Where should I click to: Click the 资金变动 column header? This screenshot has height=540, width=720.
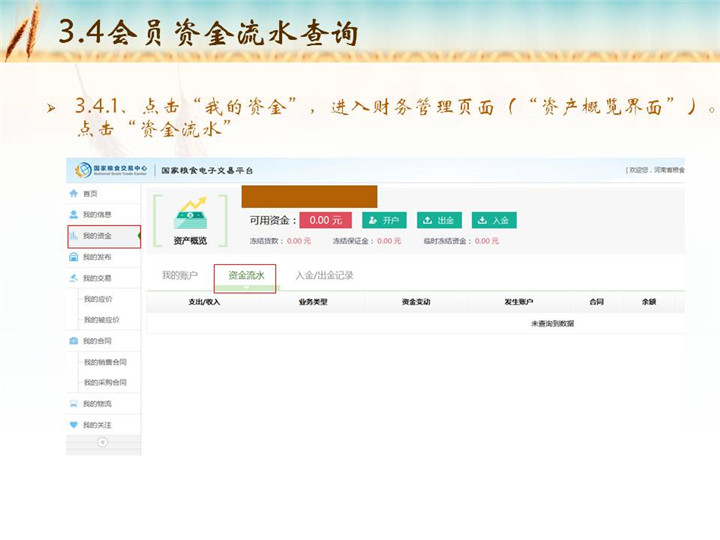tap(416, 302)
